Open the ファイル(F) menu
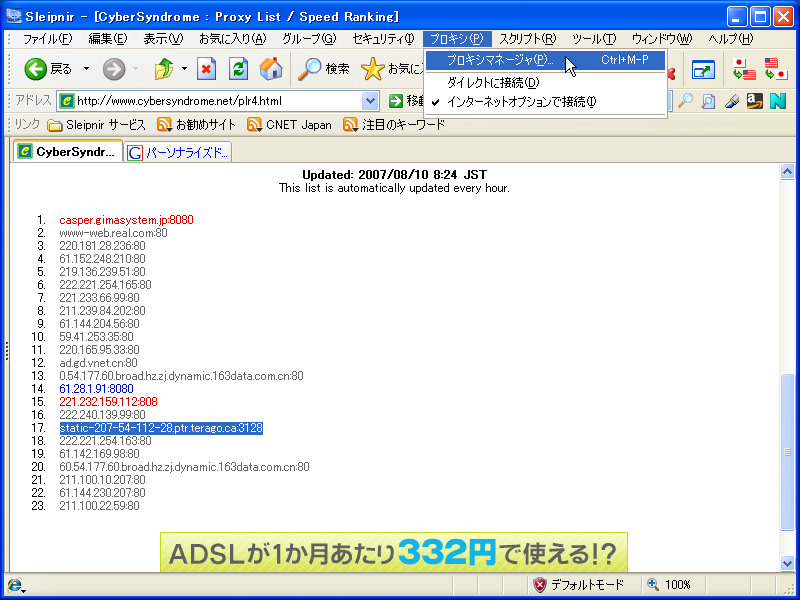The height and width of the screenshot is (600, 800). (47, 39)
